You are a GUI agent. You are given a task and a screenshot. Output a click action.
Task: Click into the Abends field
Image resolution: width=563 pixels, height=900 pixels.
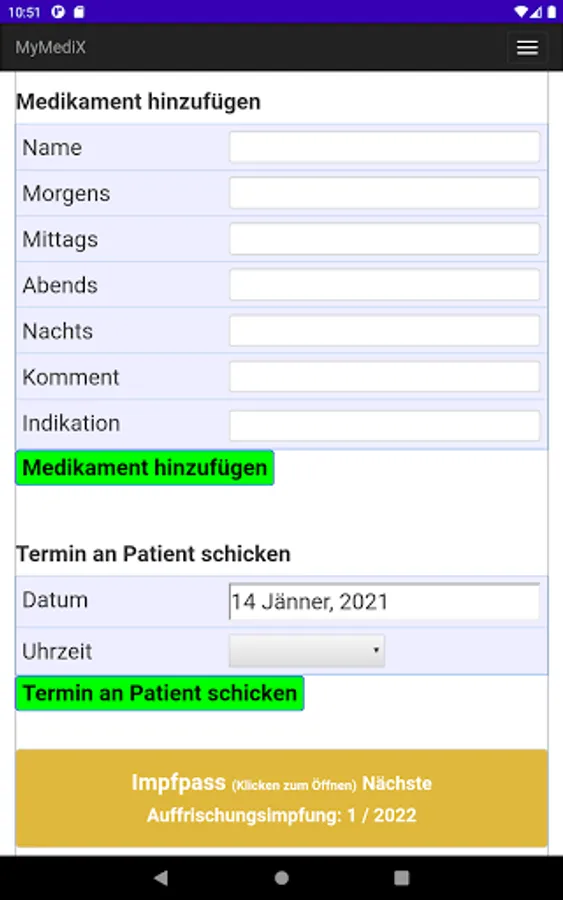(x=385, y=285)
